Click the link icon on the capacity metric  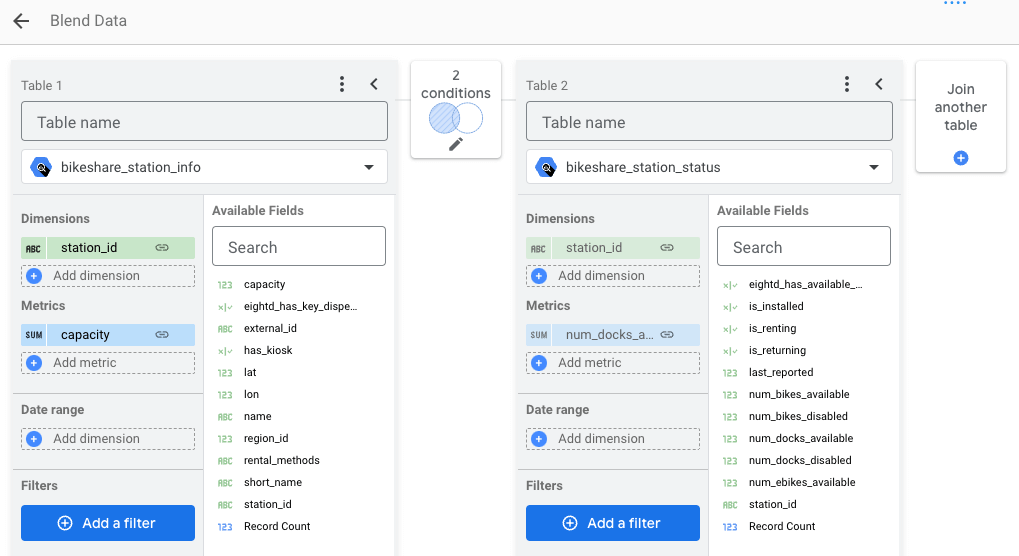tap(162, 335)
